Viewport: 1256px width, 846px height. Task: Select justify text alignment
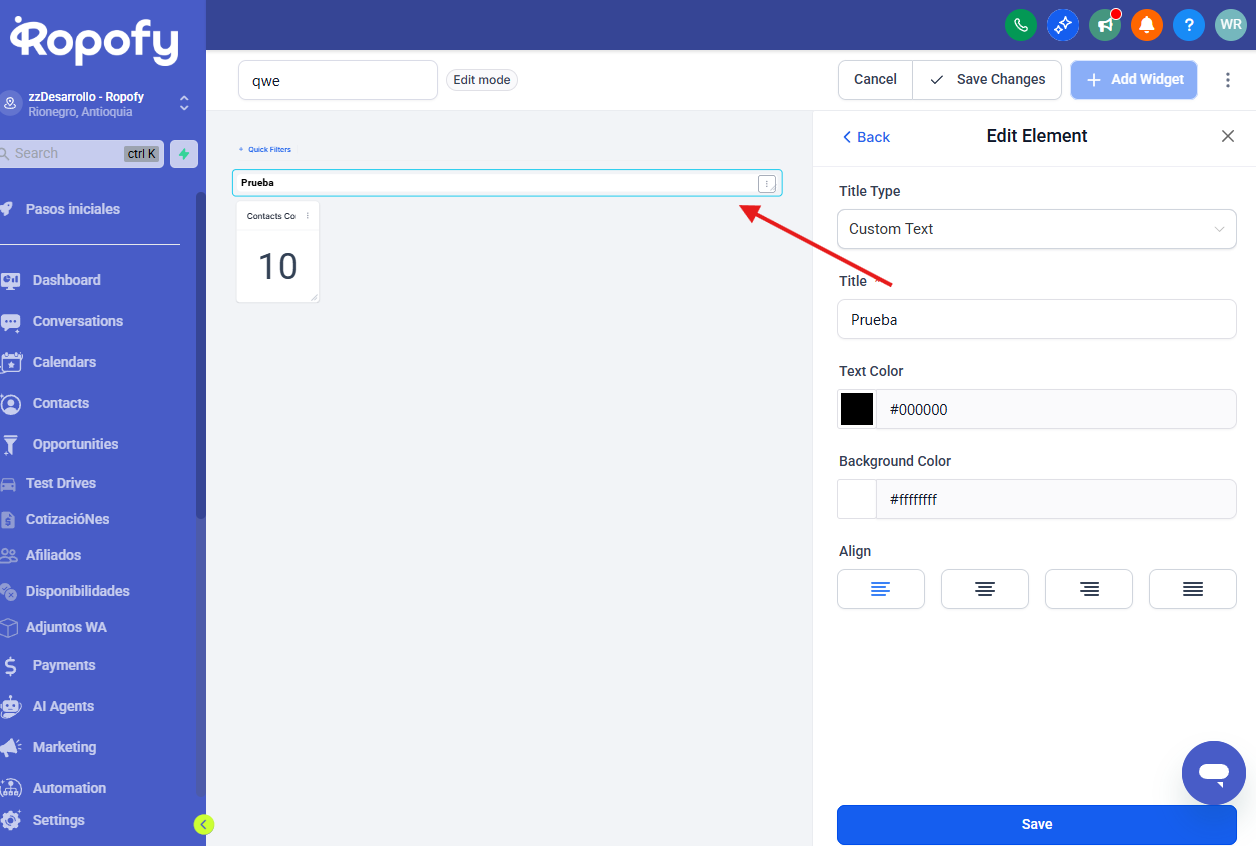click(1192, 589)
